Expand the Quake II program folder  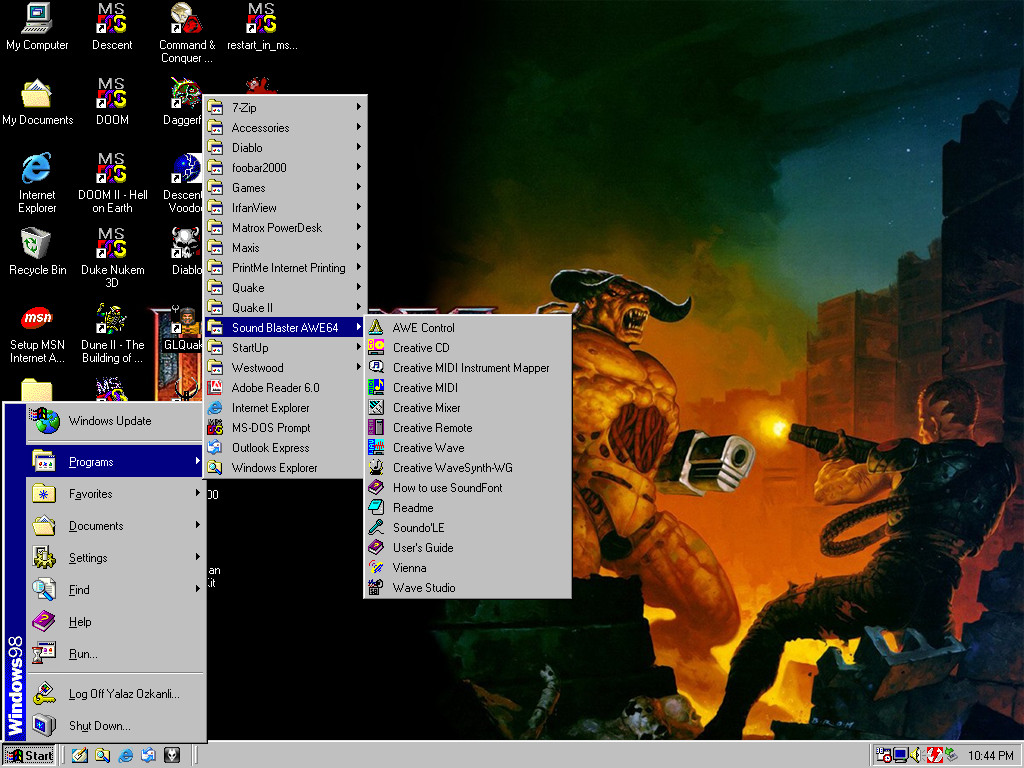[x=252, y=308]
